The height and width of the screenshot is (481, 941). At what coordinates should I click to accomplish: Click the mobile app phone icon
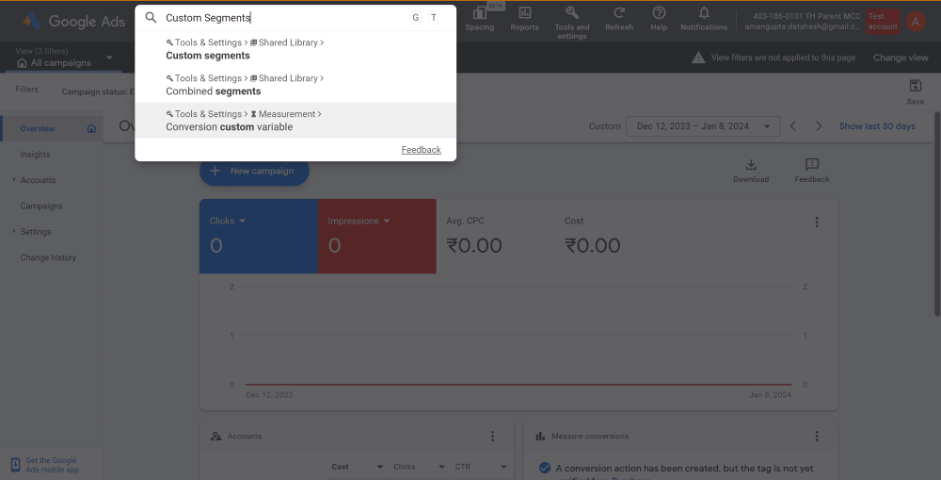(16, 465)
